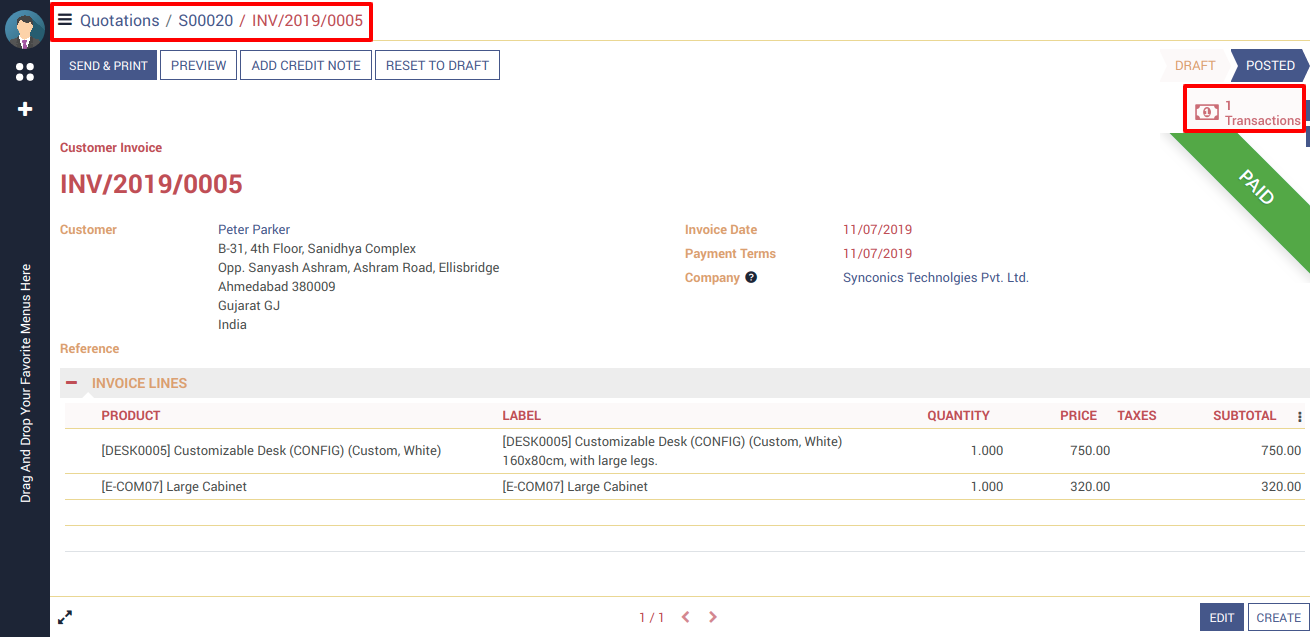Click the Edit button
The height and width of the screenshot is (637, 1310).
point(1221,617)
